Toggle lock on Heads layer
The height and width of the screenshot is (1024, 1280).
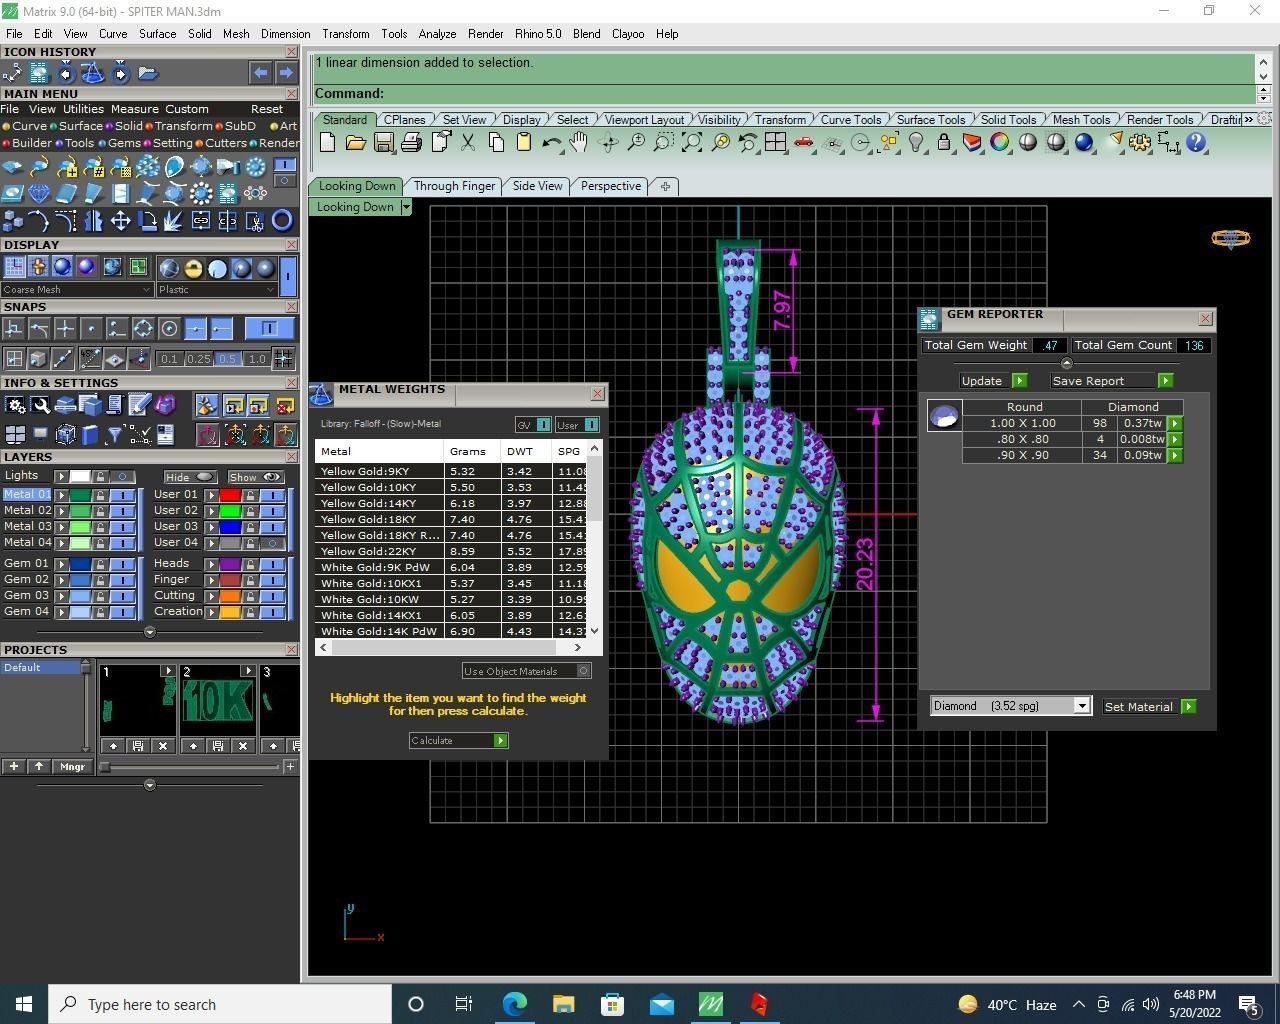250,564
